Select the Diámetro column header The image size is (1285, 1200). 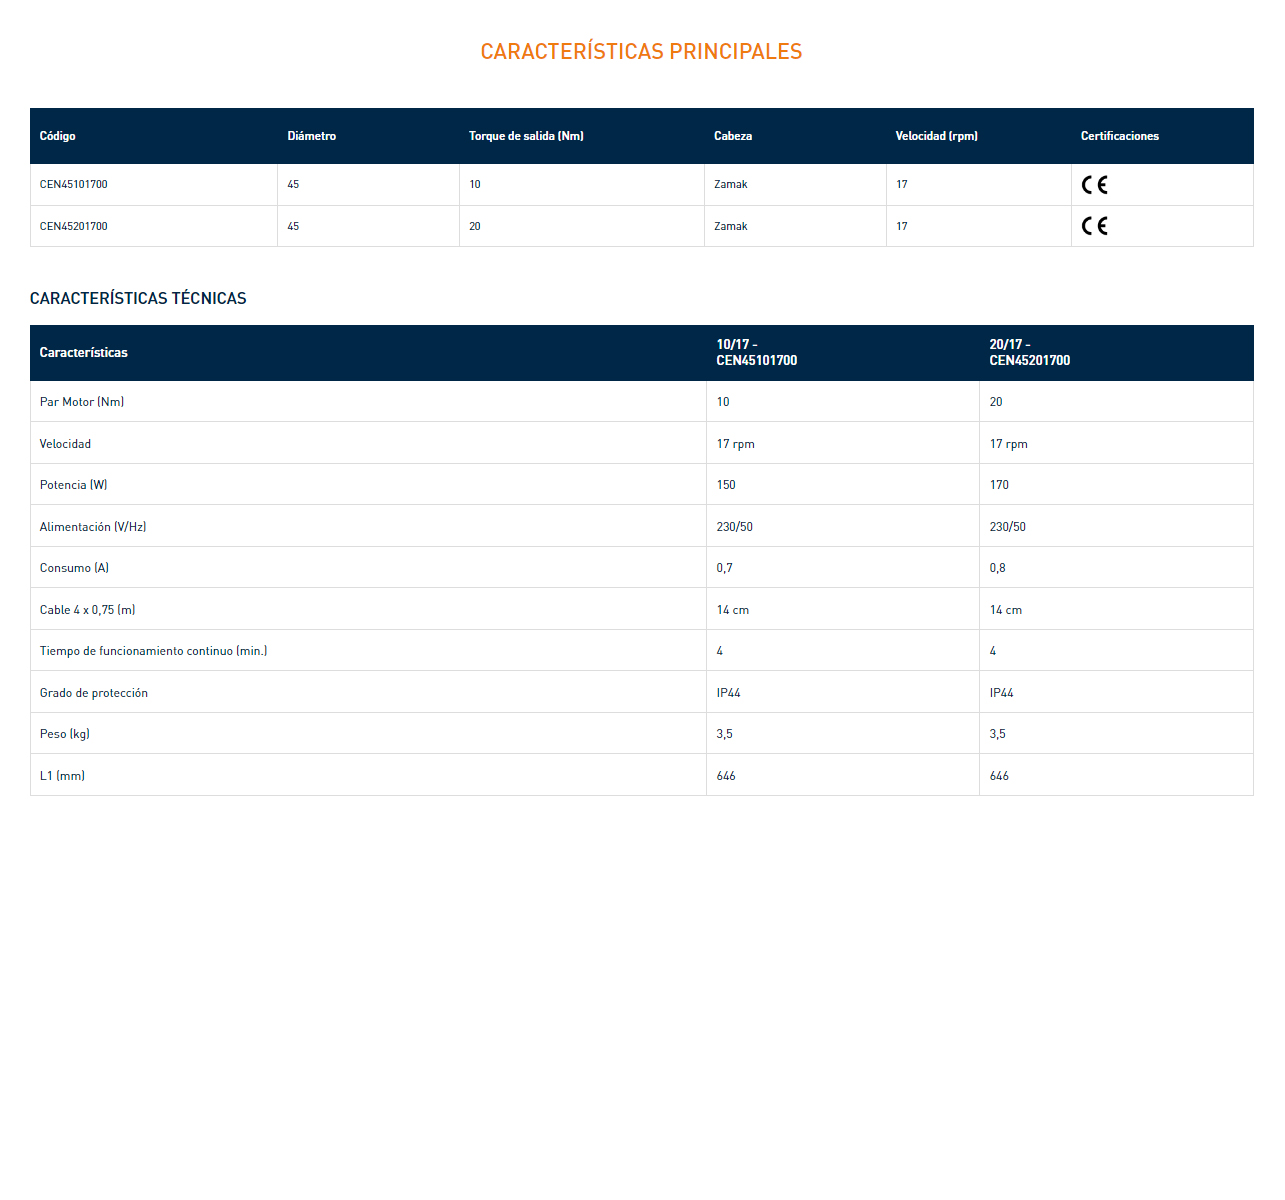point(311,136)
